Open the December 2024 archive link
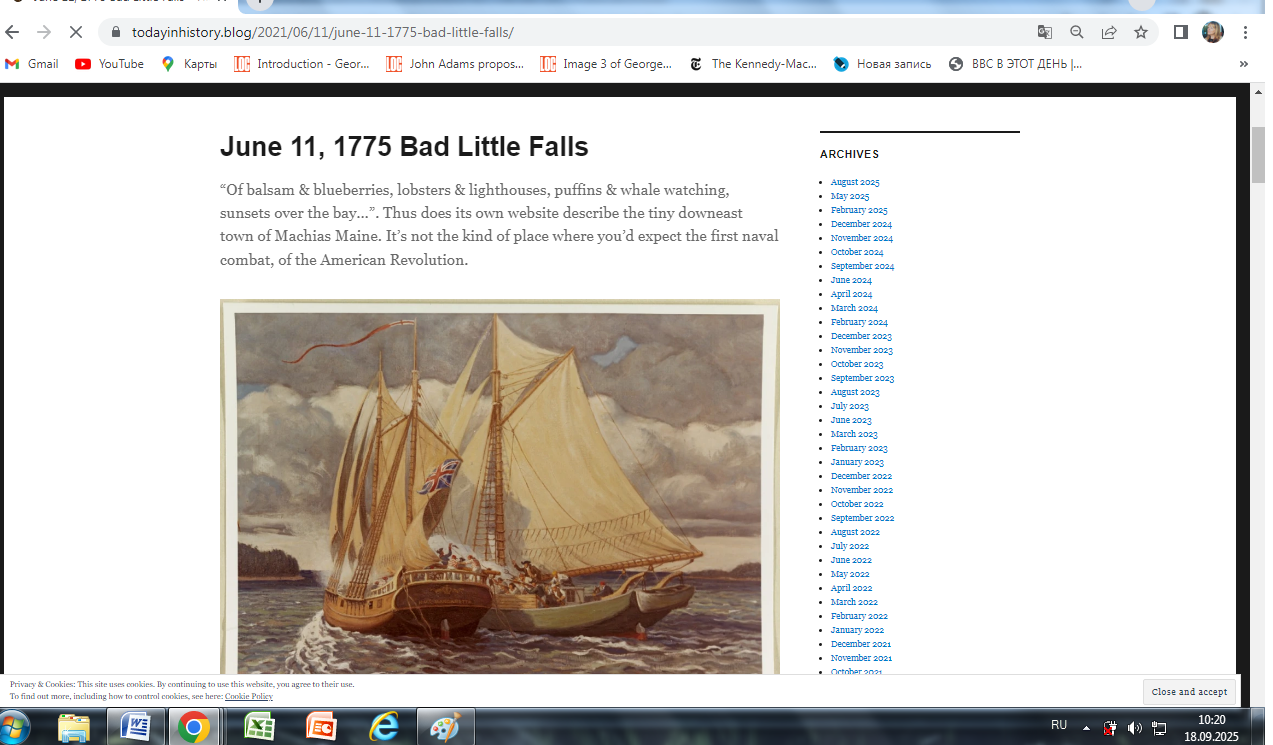This screenshot has height=745, width=1273. [861, 224]
